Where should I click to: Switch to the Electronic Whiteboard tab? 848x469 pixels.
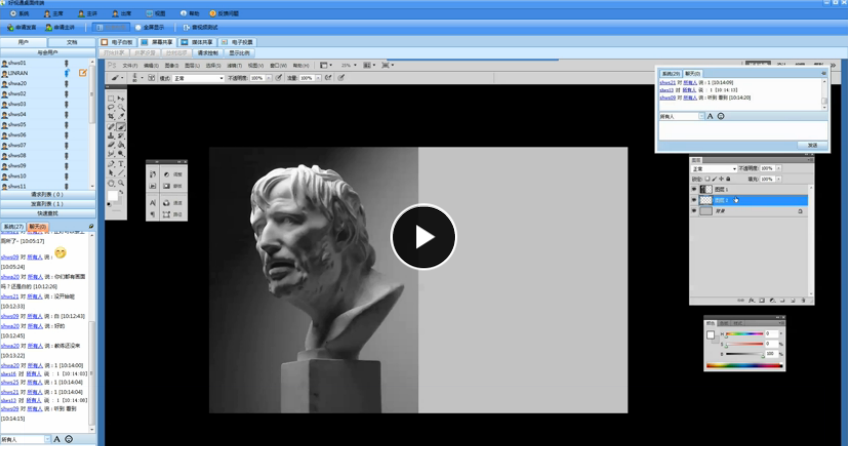pyautogui.click(x=117, y=42)
